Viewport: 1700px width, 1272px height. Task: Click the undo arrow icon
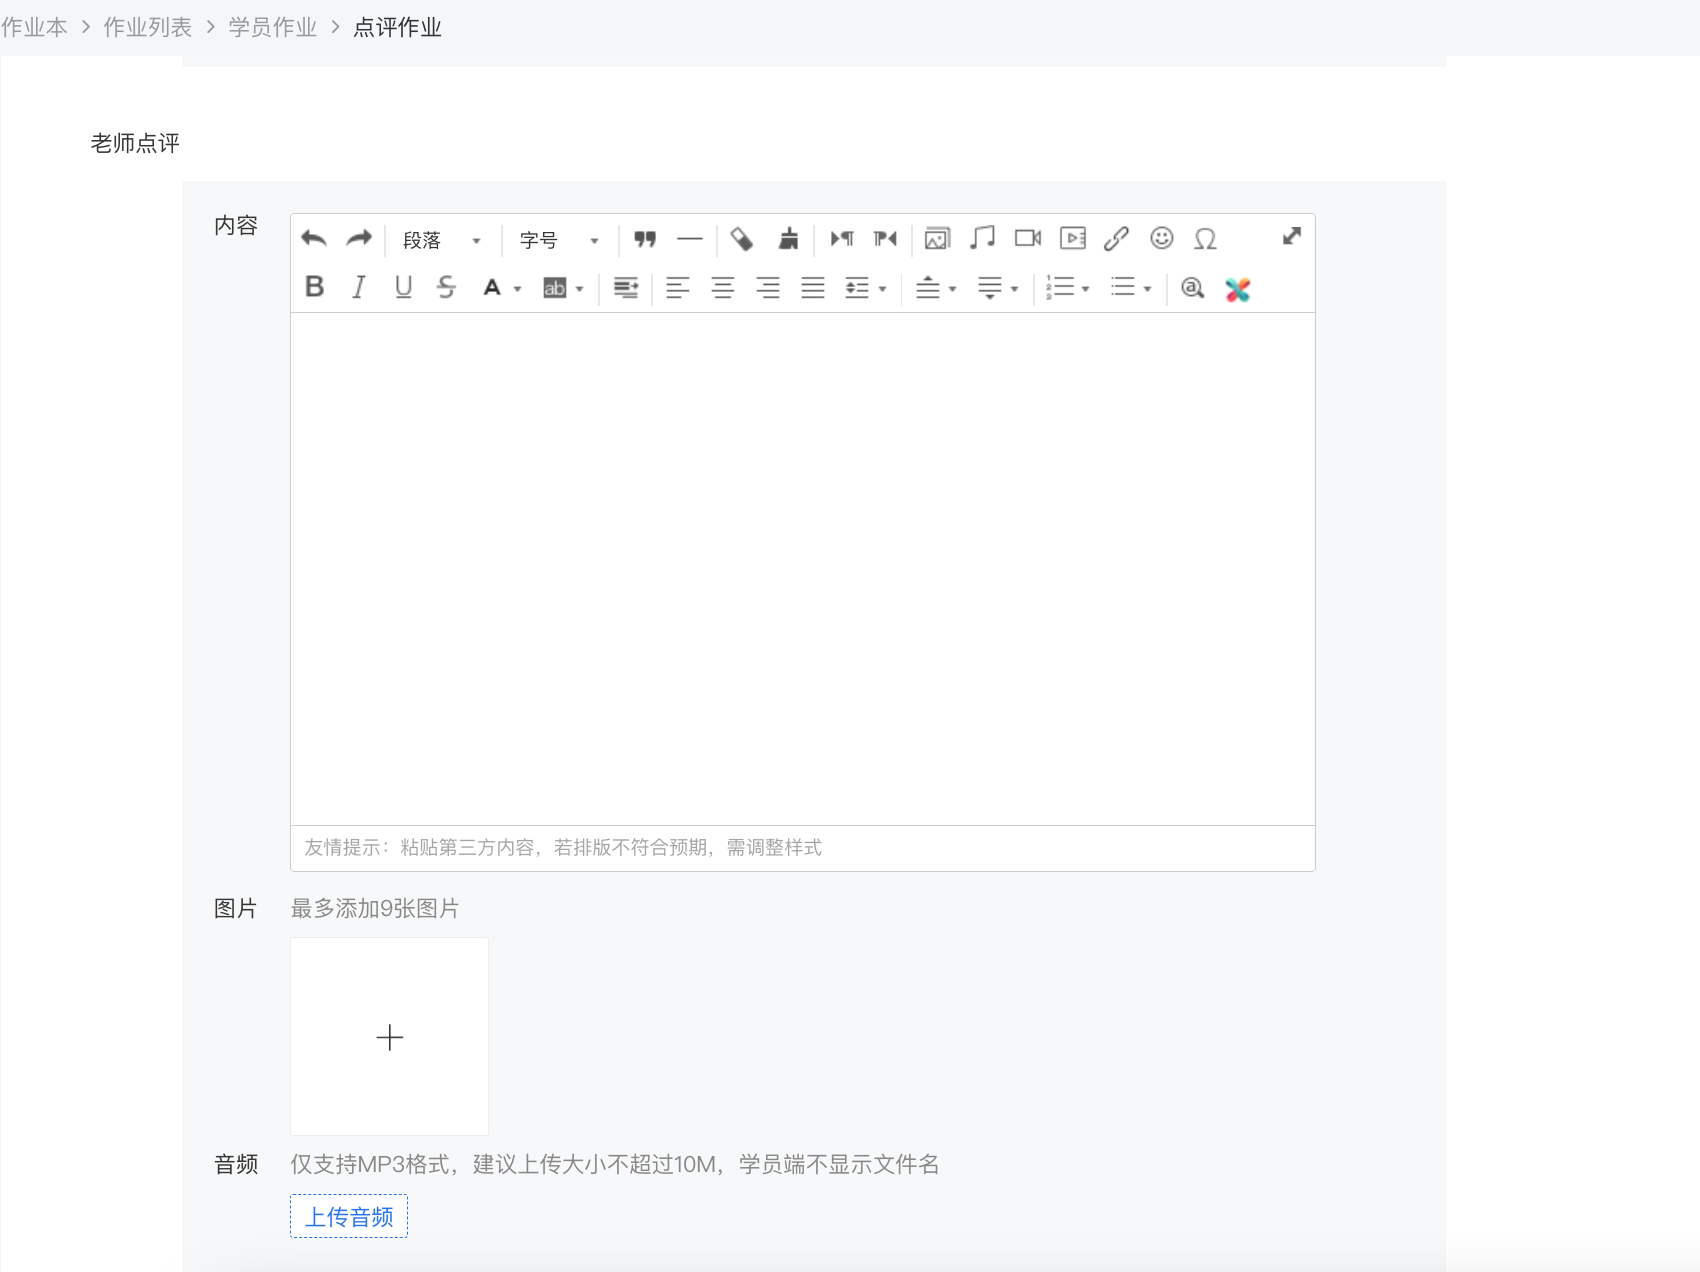pos(314,239)
